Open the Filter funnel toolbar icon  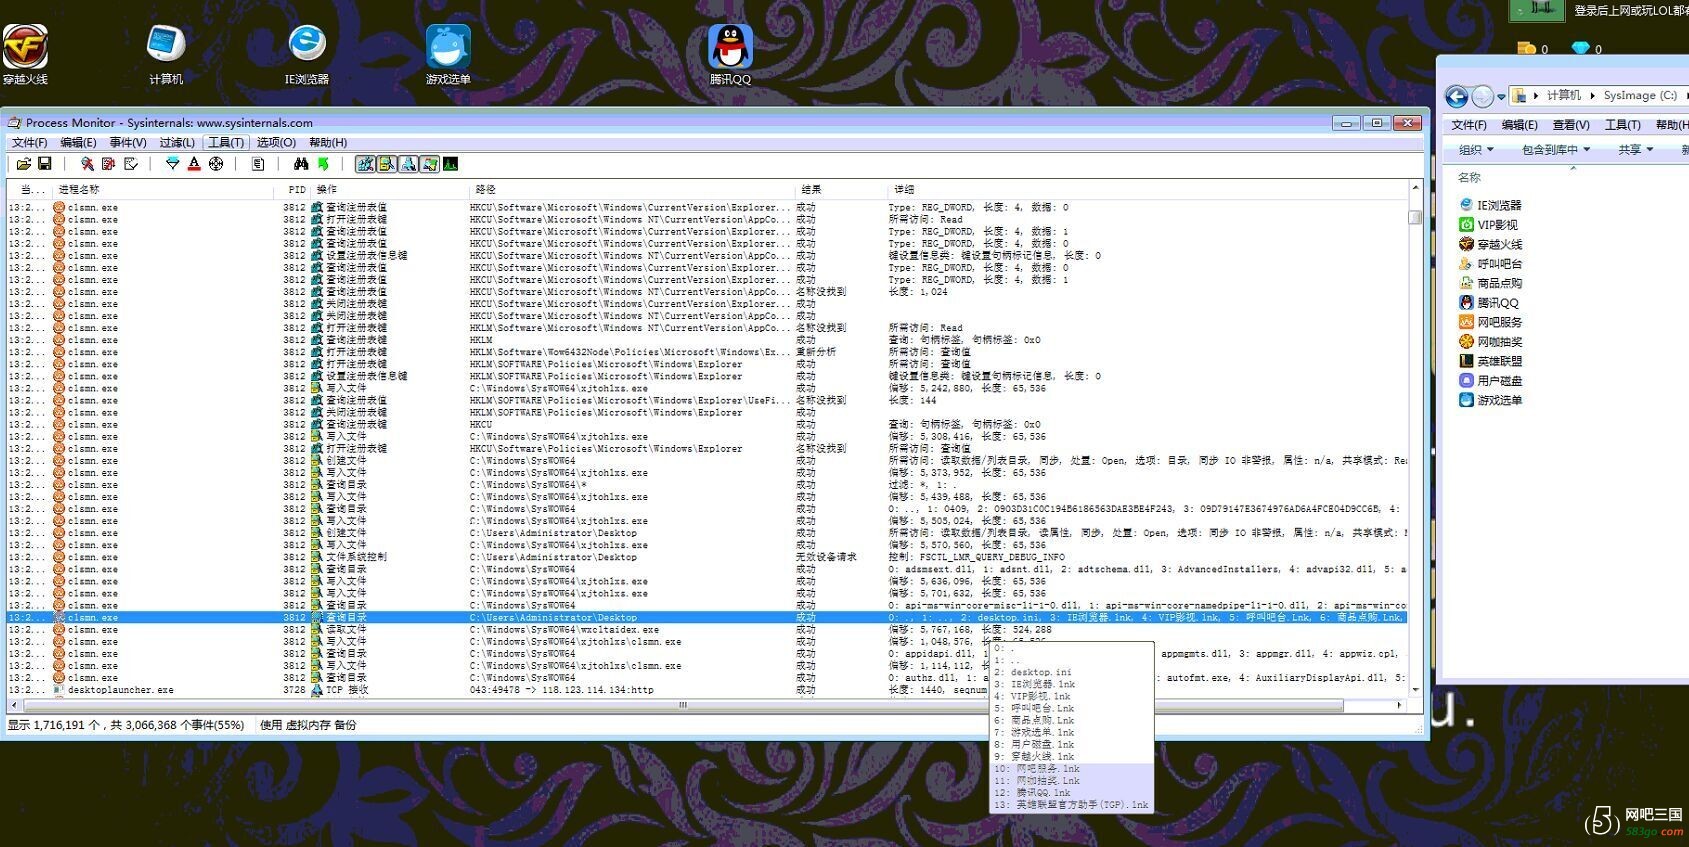point(172,164)
